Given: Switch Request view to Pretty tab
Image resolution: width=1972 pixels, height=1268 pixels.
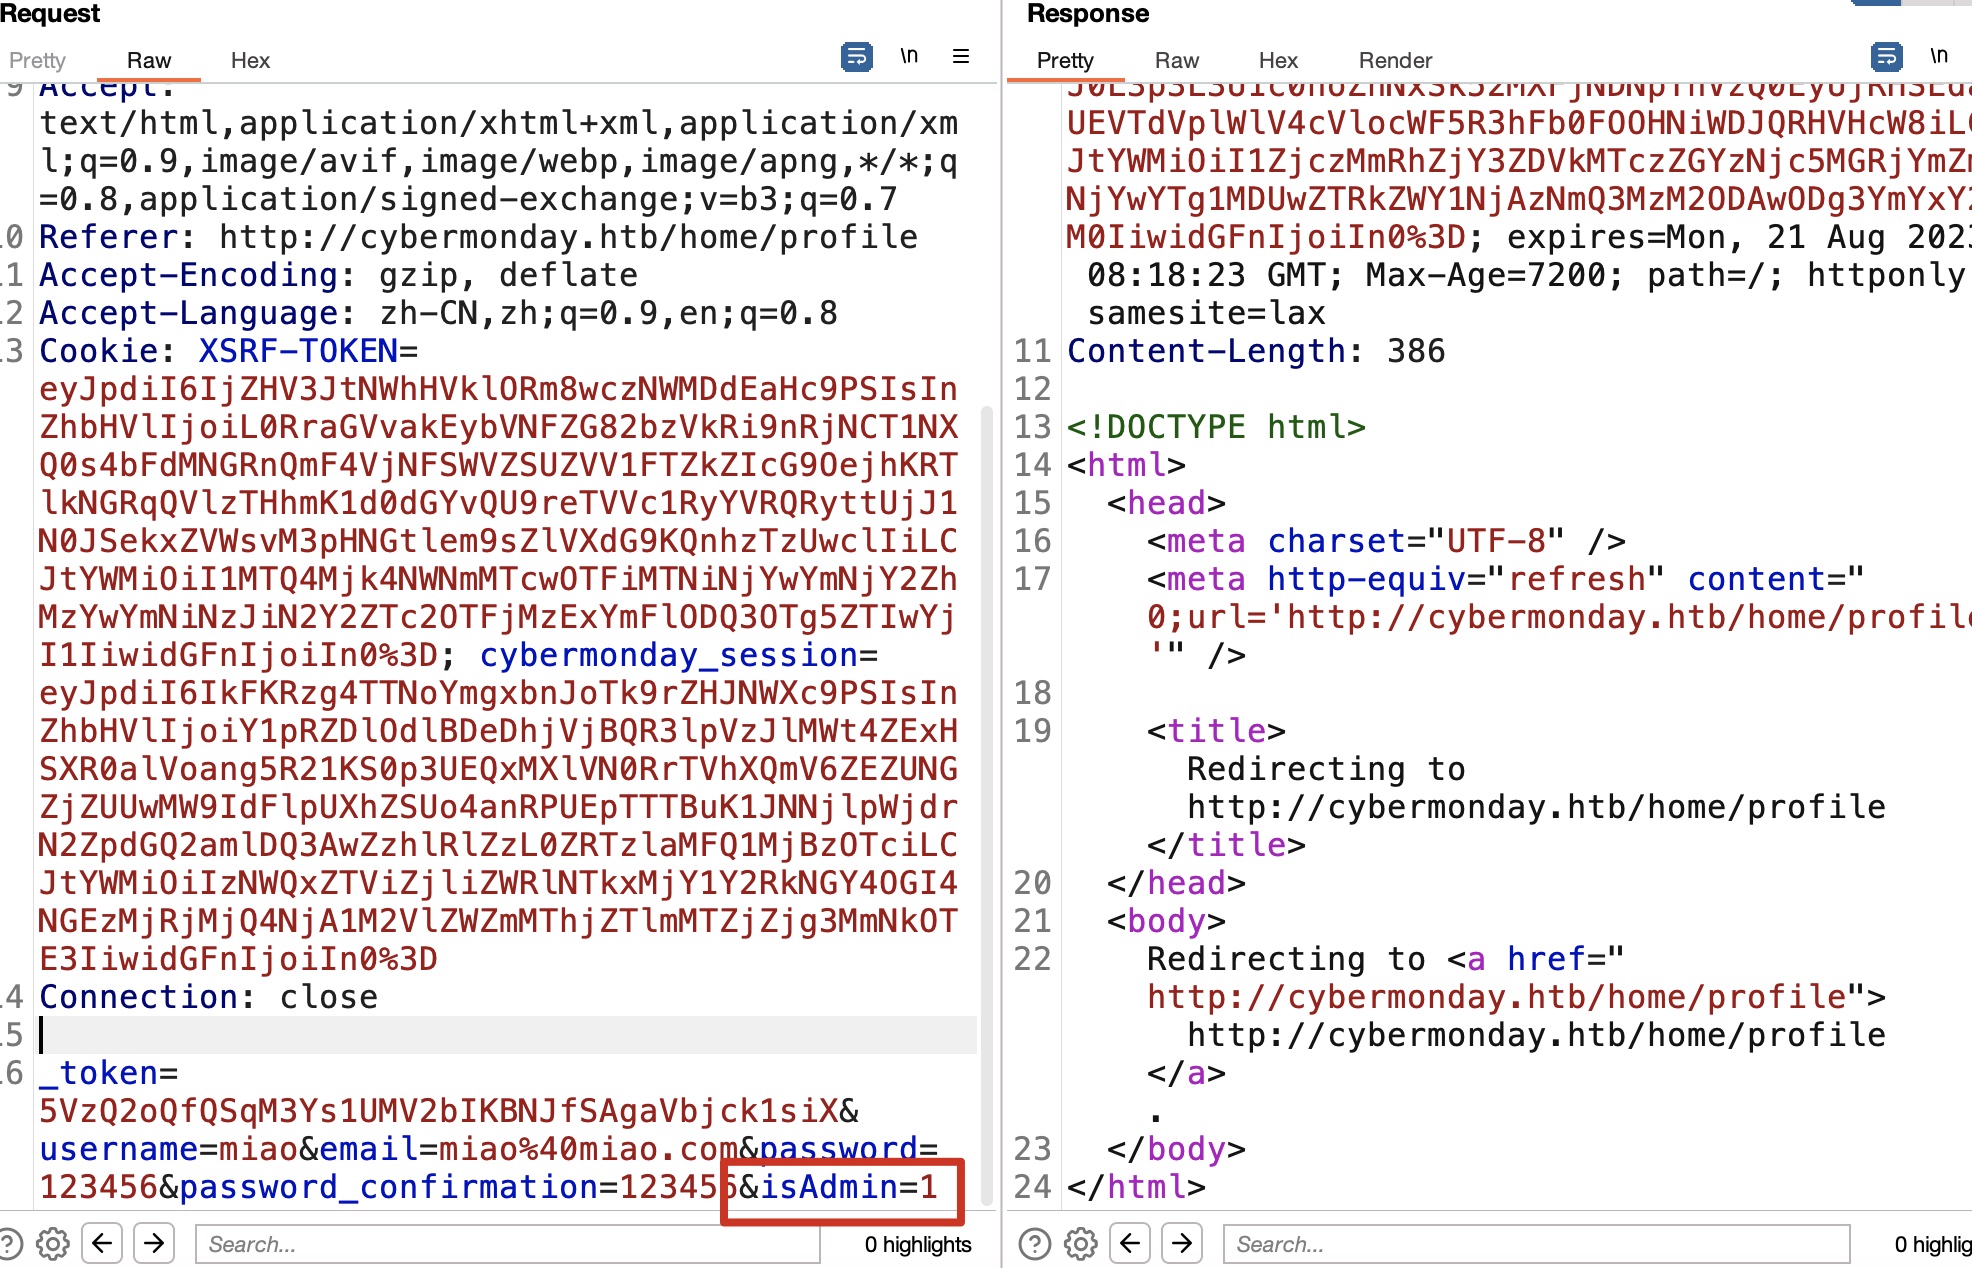Looking at the screenshot, I should click(x=37, y=60).
